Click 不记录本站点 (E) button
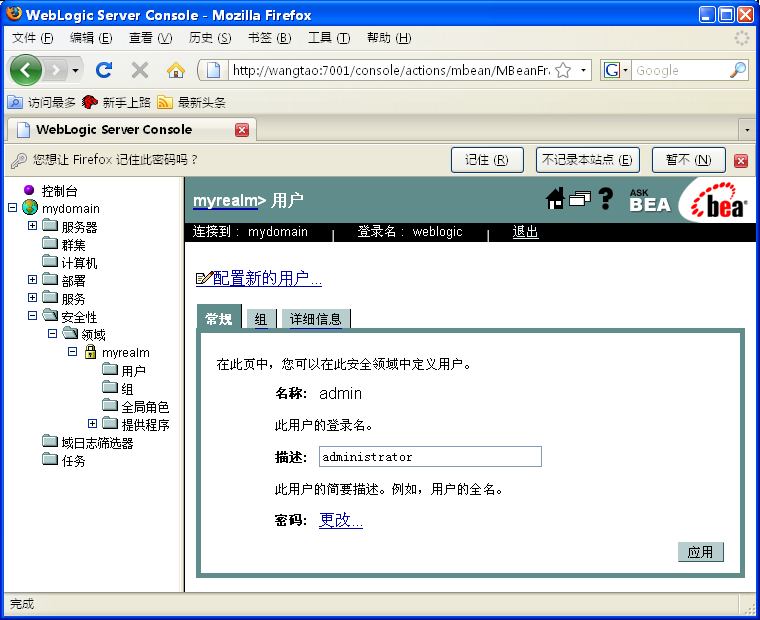760x620 pixels. click(587, 160)
